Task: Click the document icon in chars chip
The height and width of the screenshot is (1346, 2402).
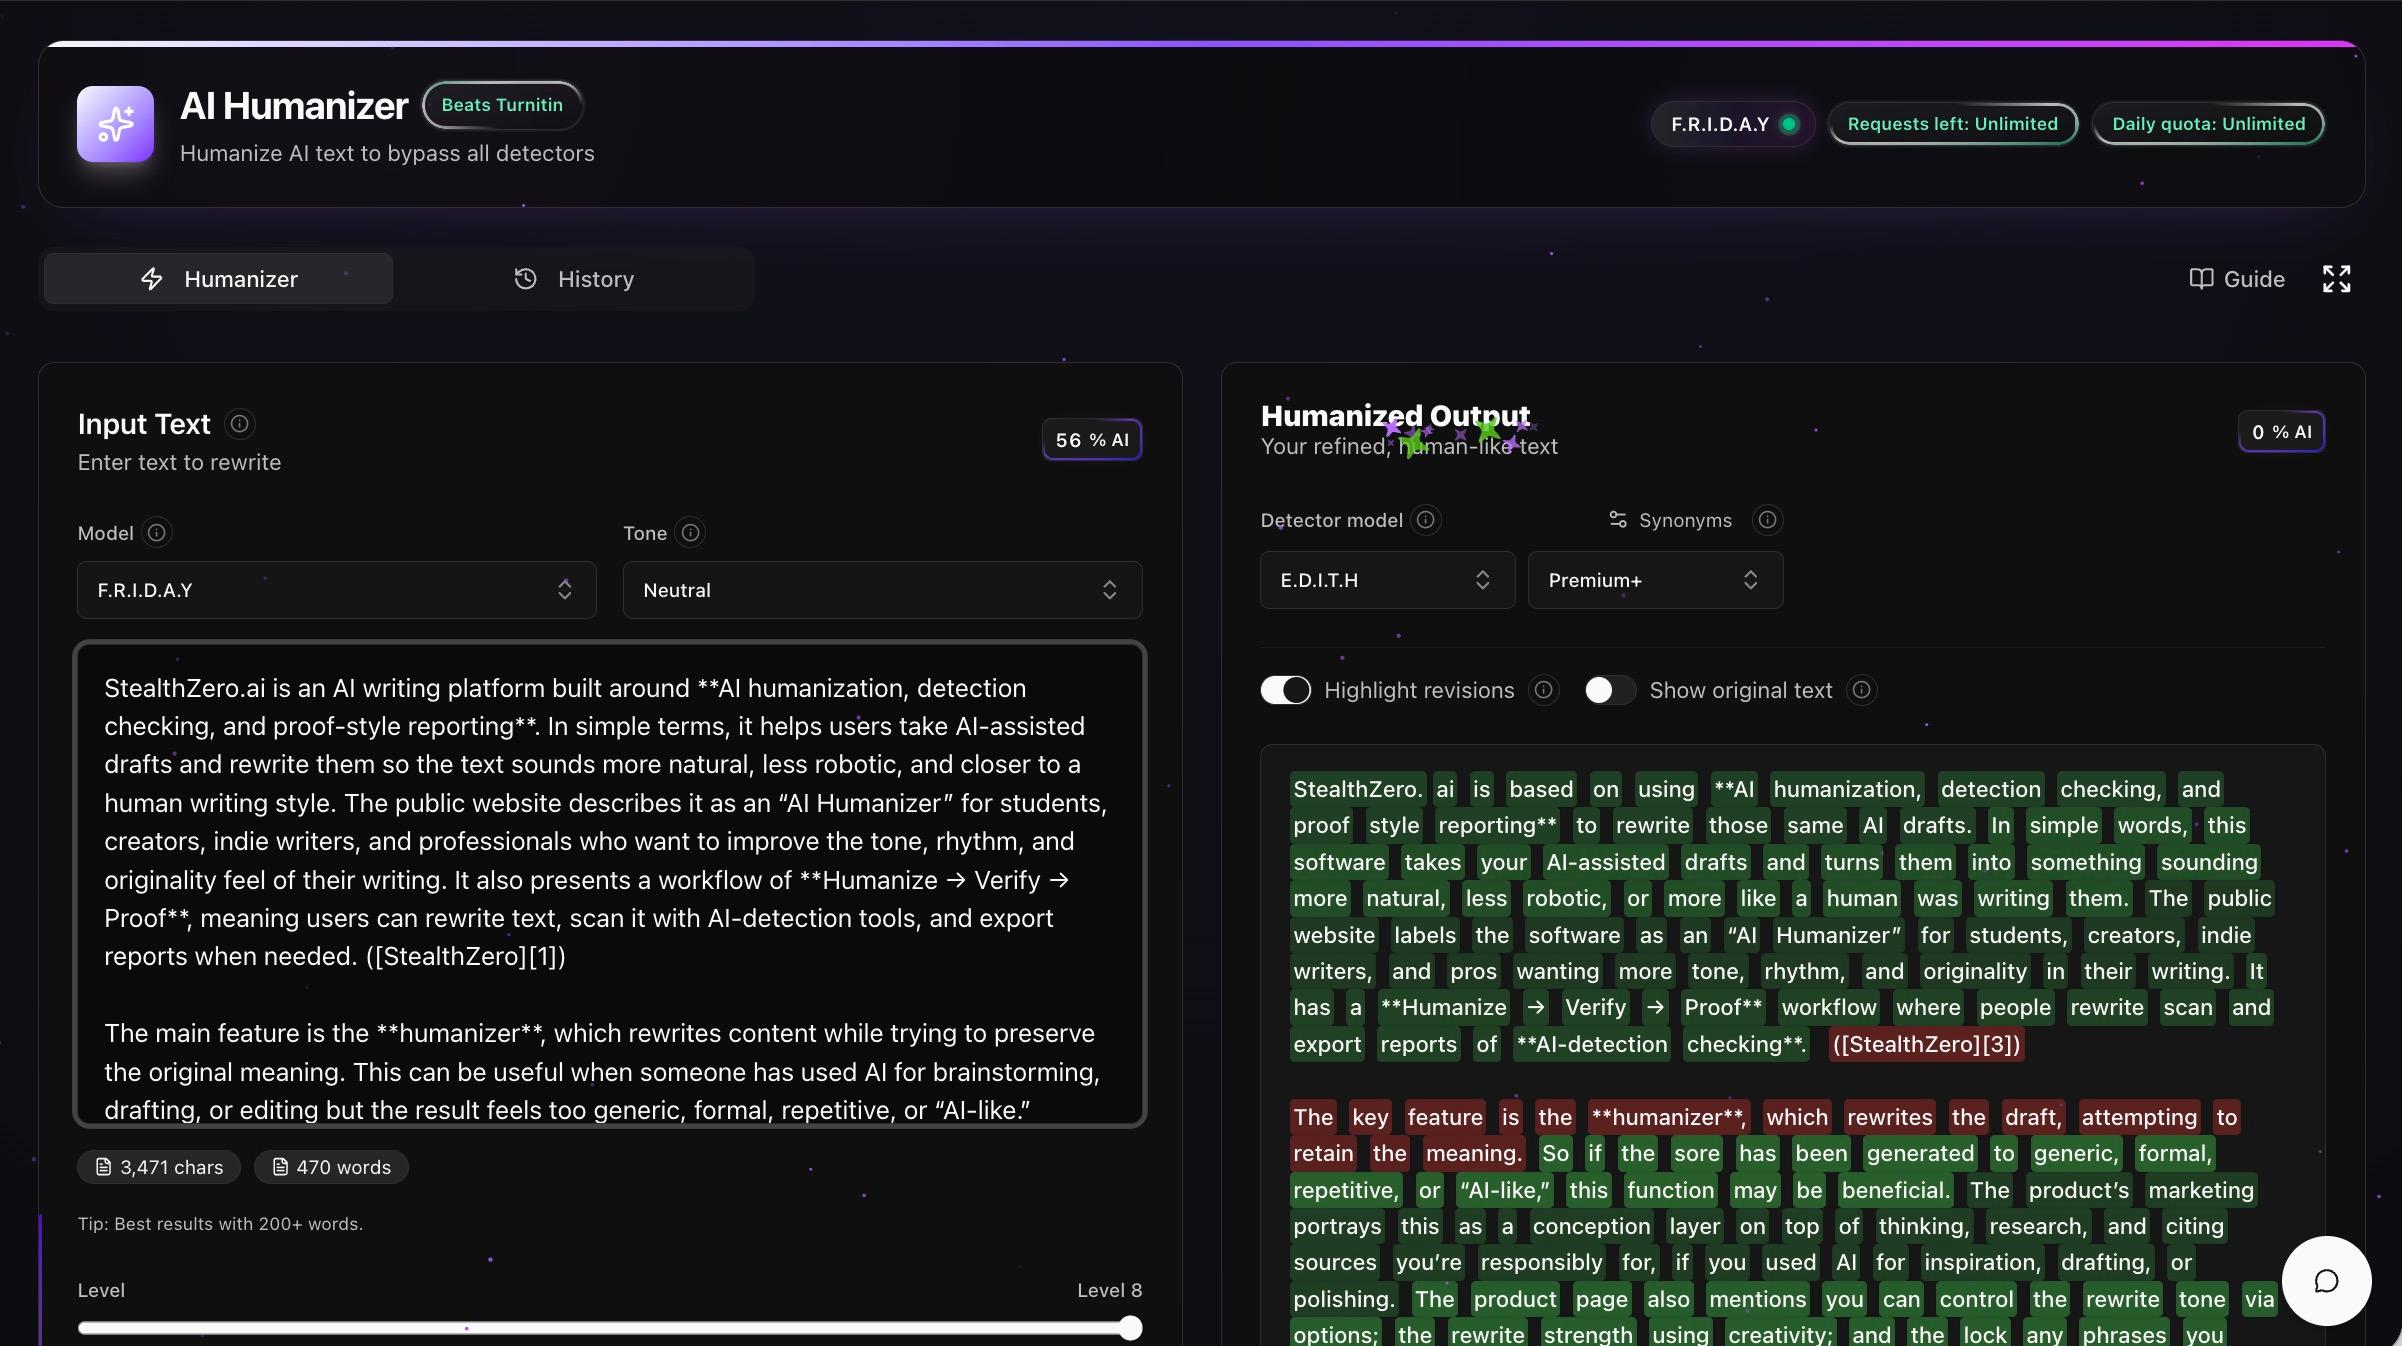Action: pos(103,1167)
